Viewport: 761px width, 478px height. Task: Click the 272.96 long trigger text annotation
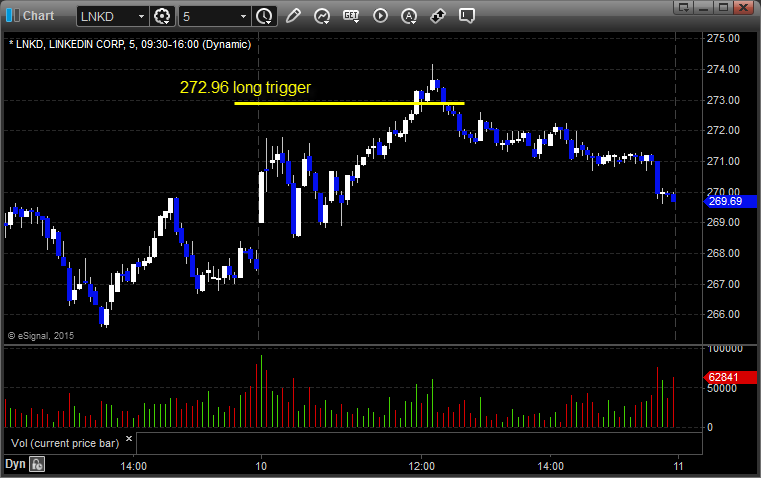(x=245, y=87)
